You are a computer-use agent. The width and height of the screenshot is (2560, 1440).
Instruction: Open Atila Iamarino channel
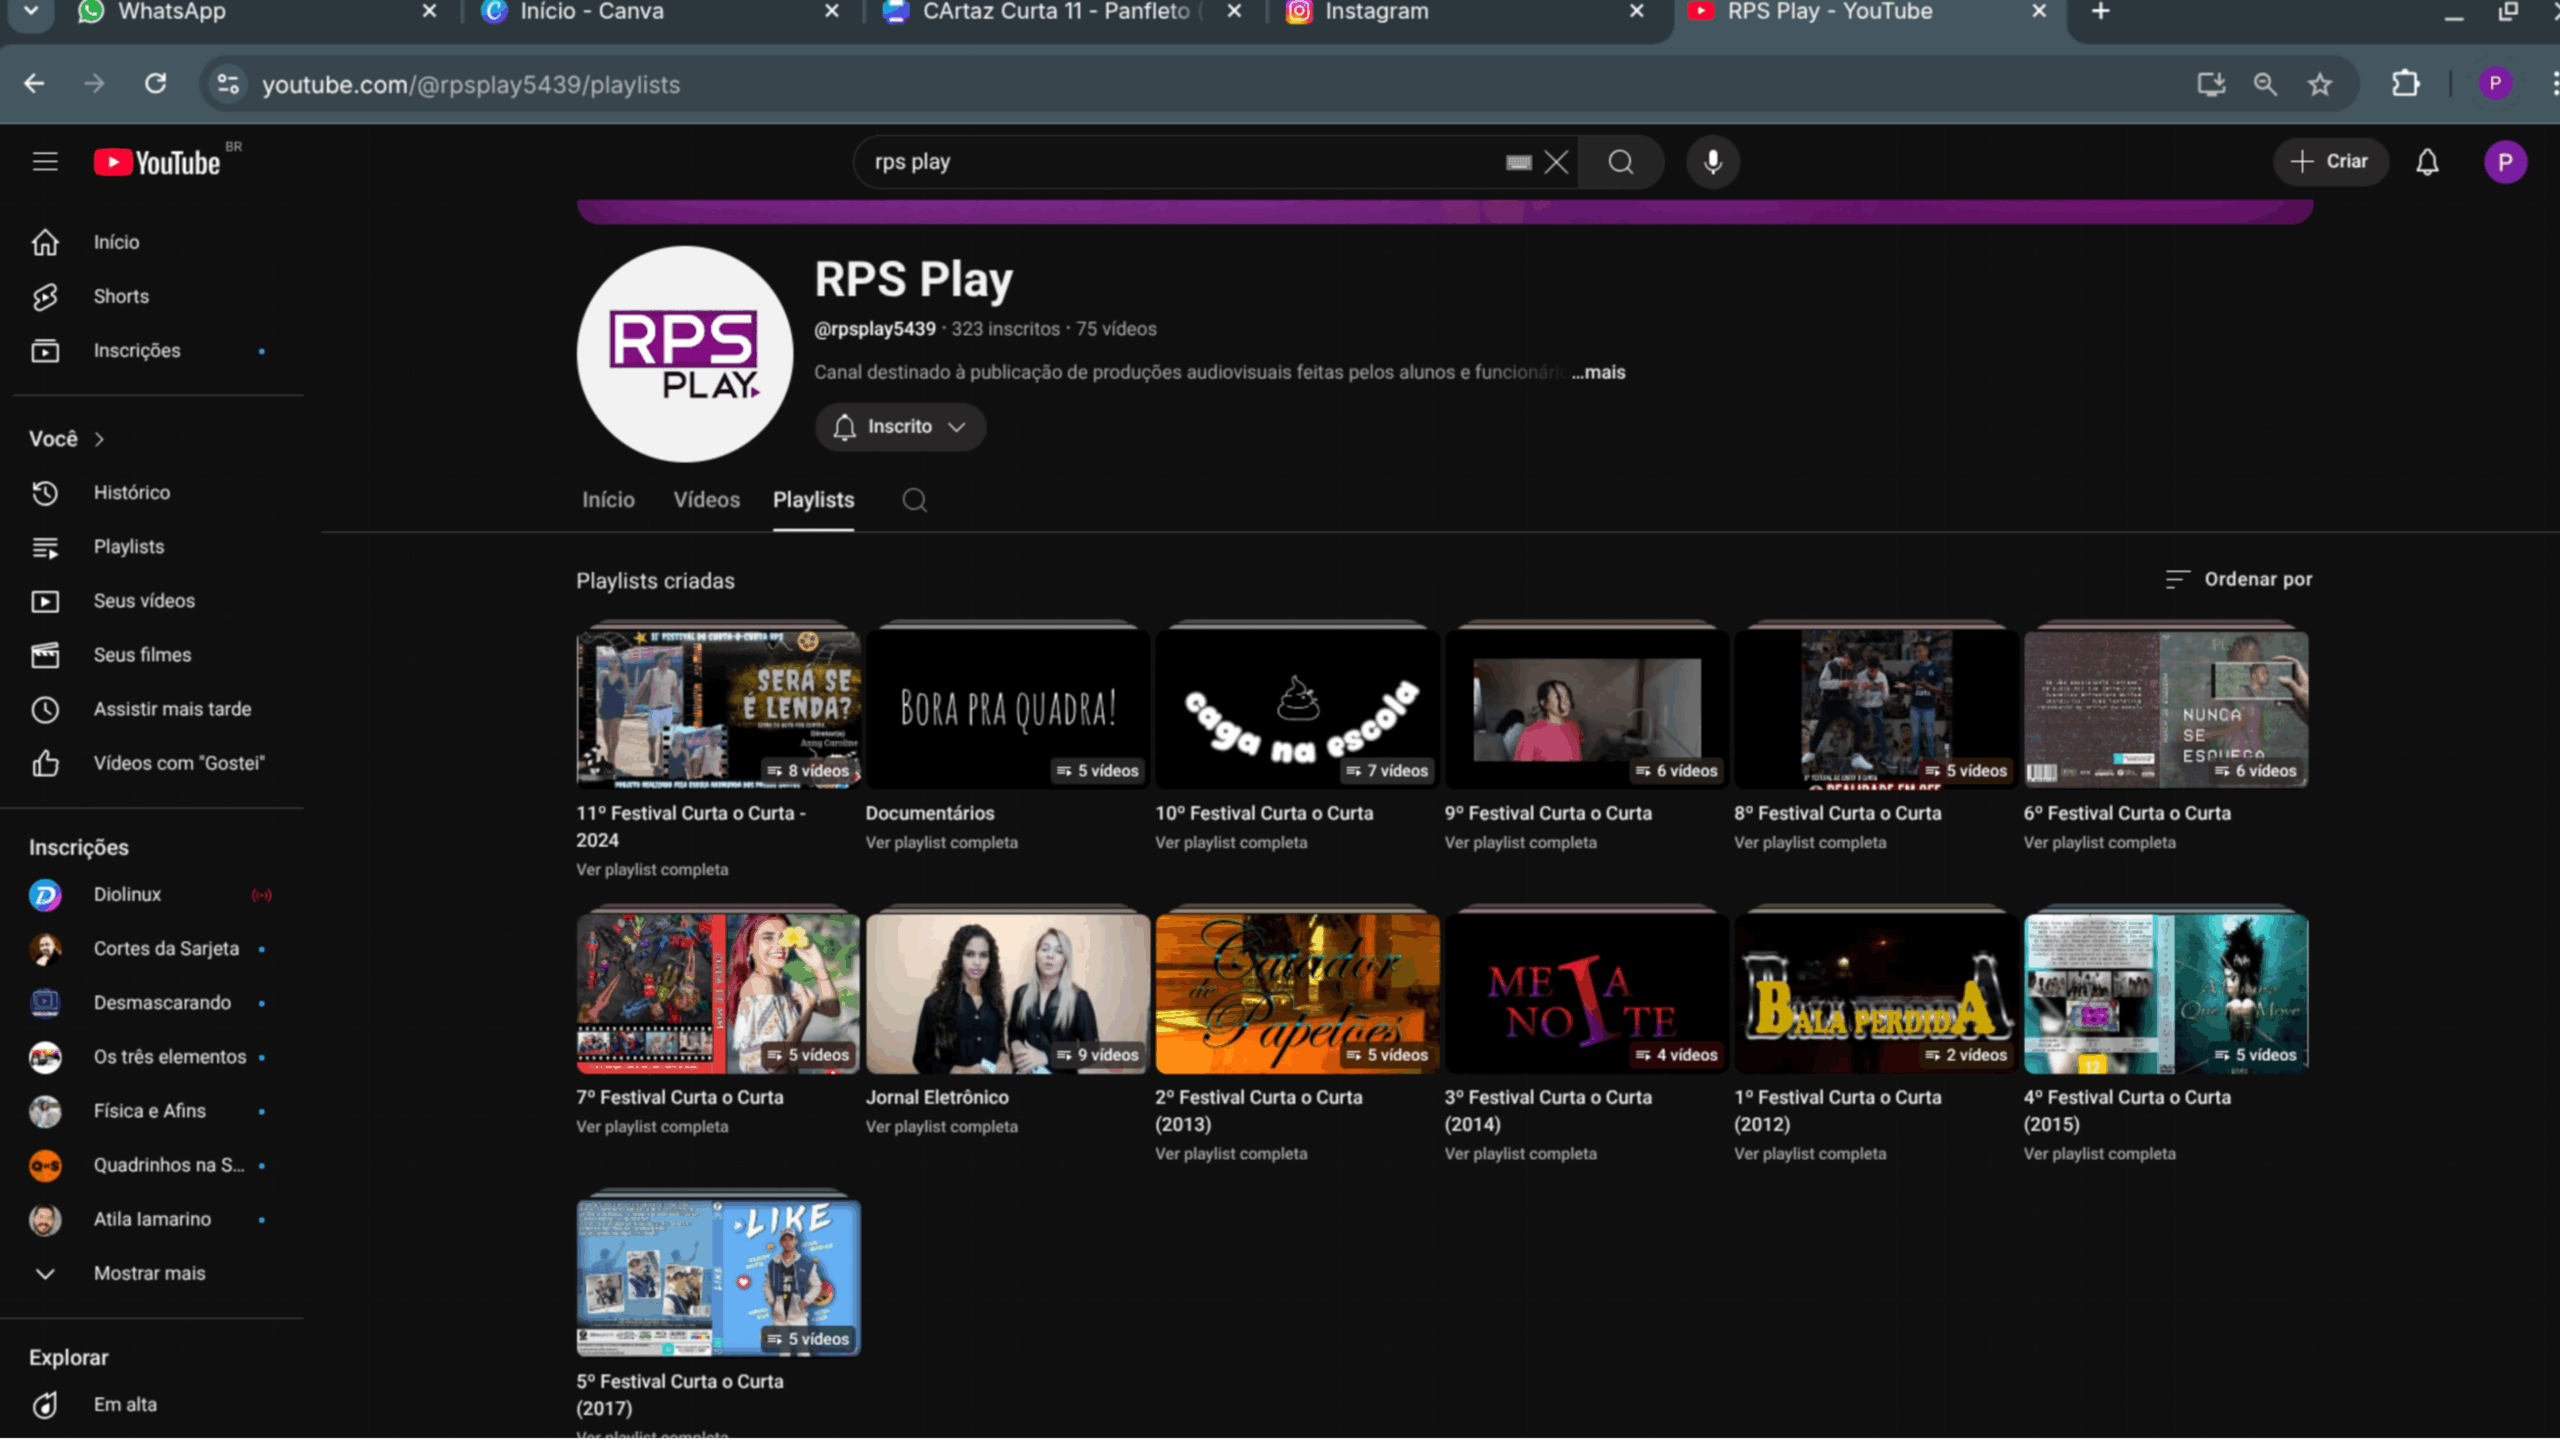click(x=152, y=1219)
